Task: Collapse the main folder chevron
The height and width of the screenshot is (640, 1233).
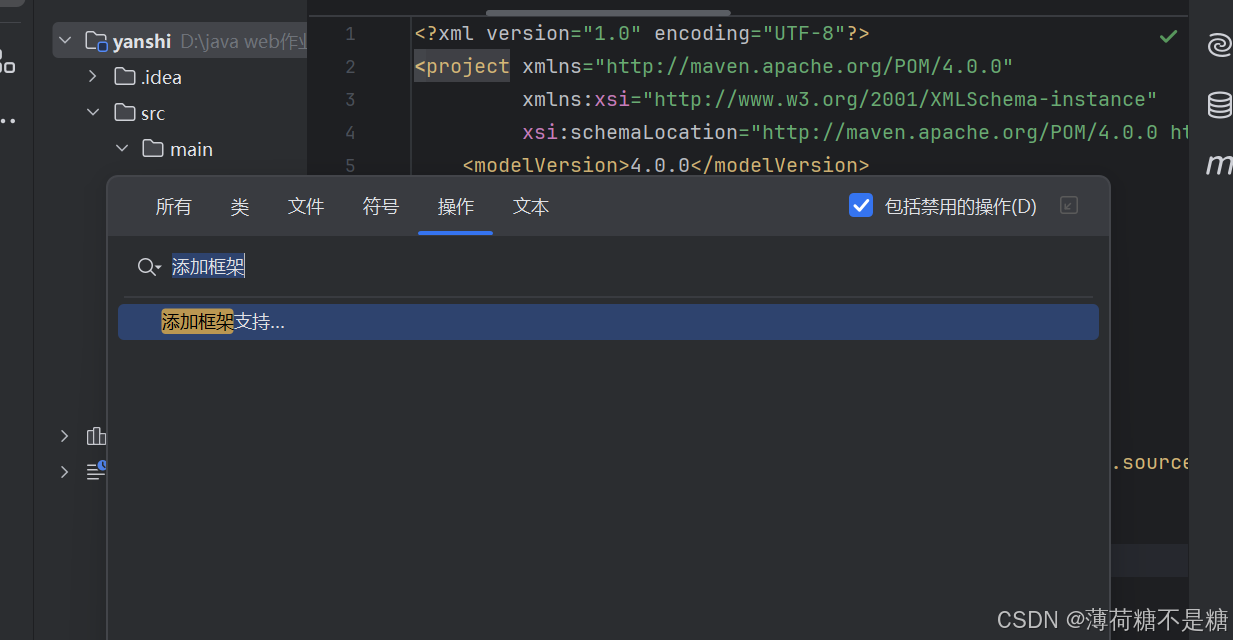Action: (122, 149)
